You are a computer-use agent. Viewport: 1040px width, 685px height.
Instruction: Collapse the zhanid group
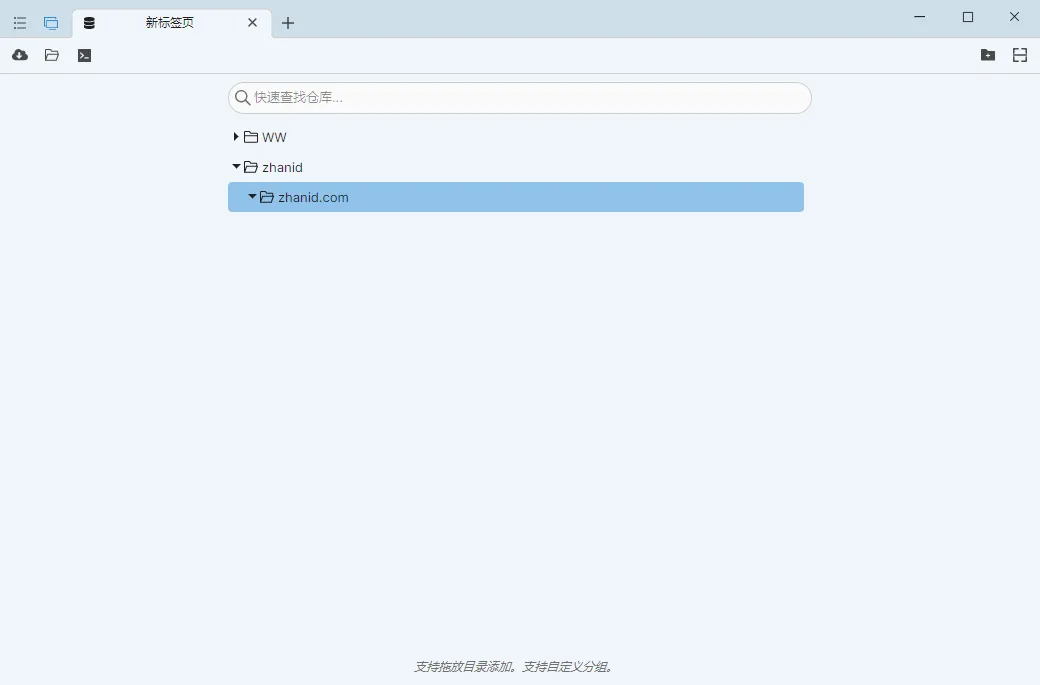click(x=236, y=167)
